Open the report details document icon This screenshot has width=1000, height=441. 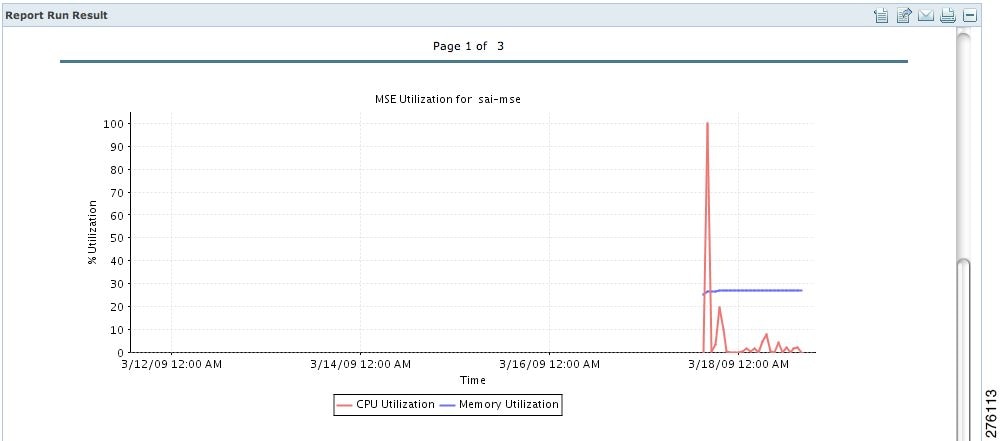tap(881, 15)
